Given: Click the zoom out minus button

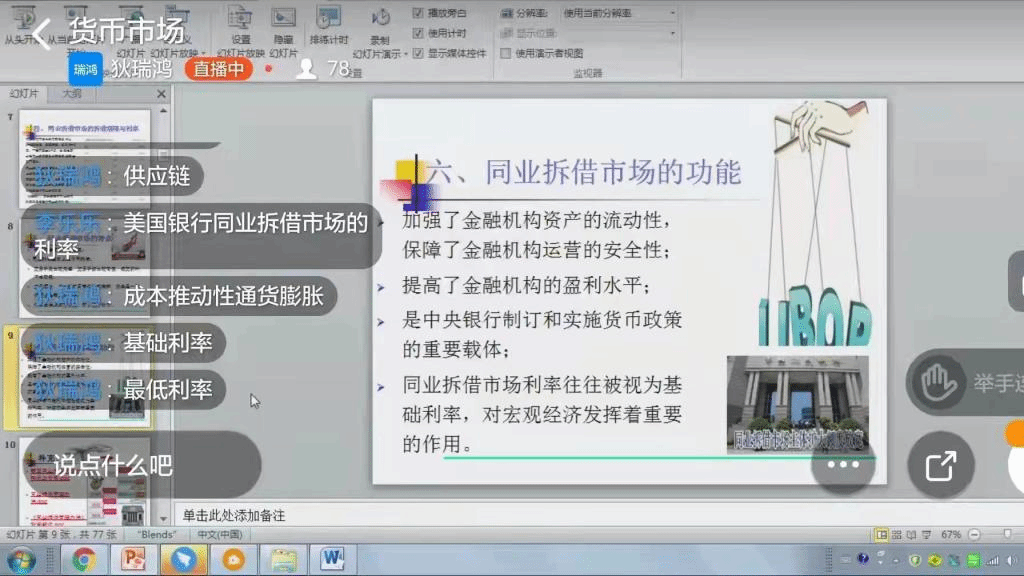Looking at the screenshot, I should (x=974, y=535).
